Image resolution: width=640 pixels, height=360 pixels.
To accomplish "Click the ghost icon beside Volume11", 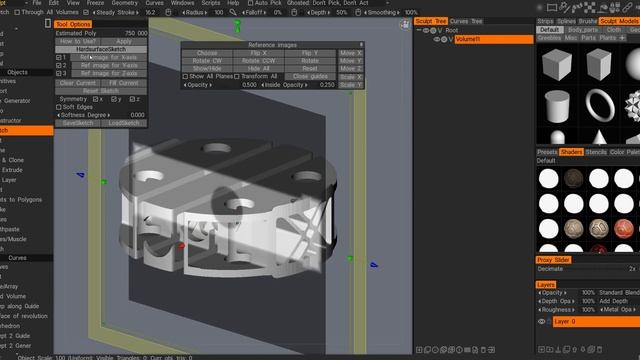I will click(x=444, y=40).
